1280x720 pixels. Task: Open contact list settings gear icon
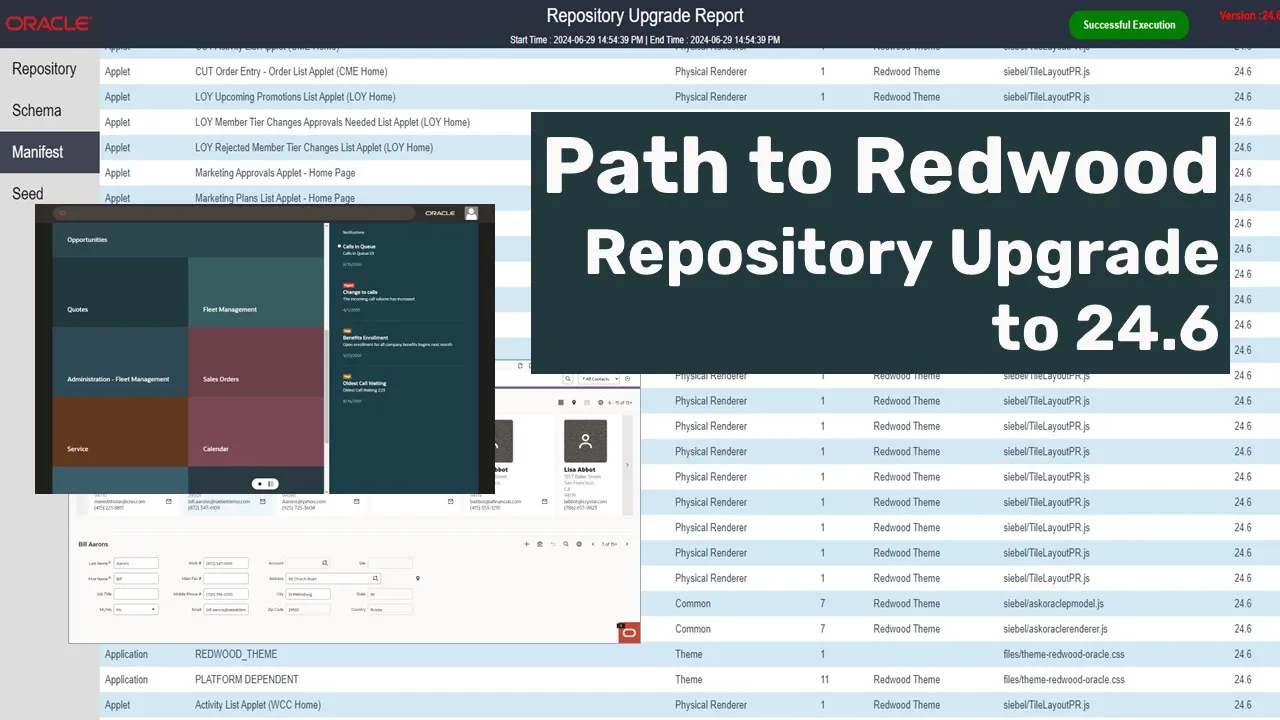[600, 402]
